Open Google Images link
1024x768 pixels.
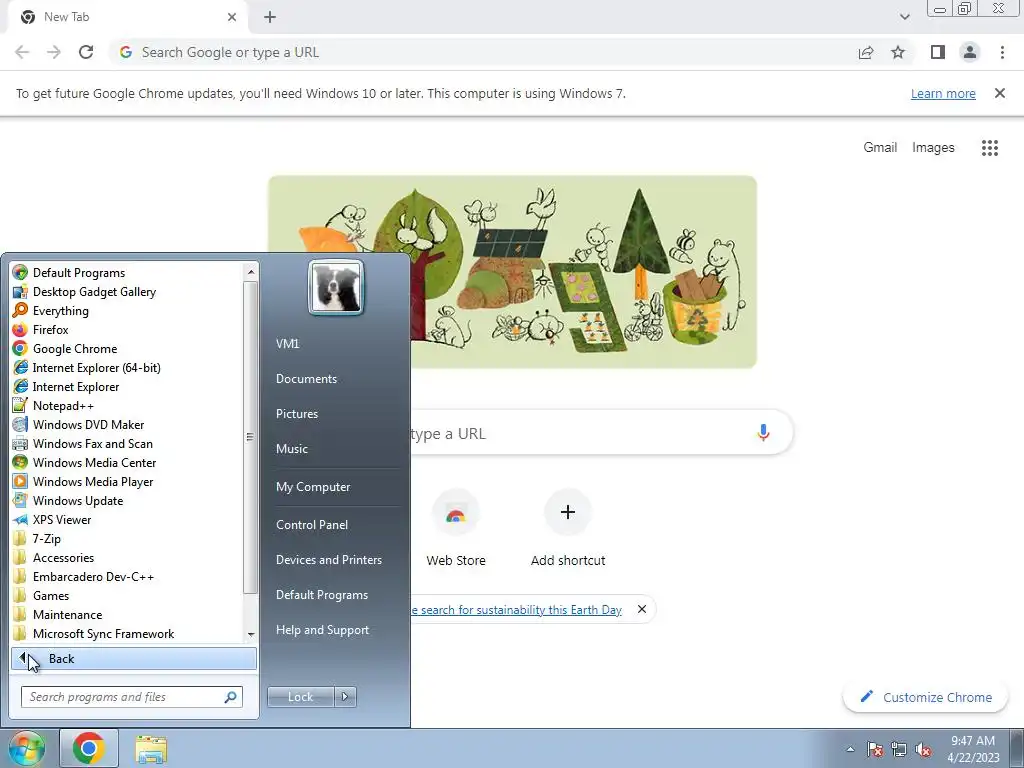933,148
